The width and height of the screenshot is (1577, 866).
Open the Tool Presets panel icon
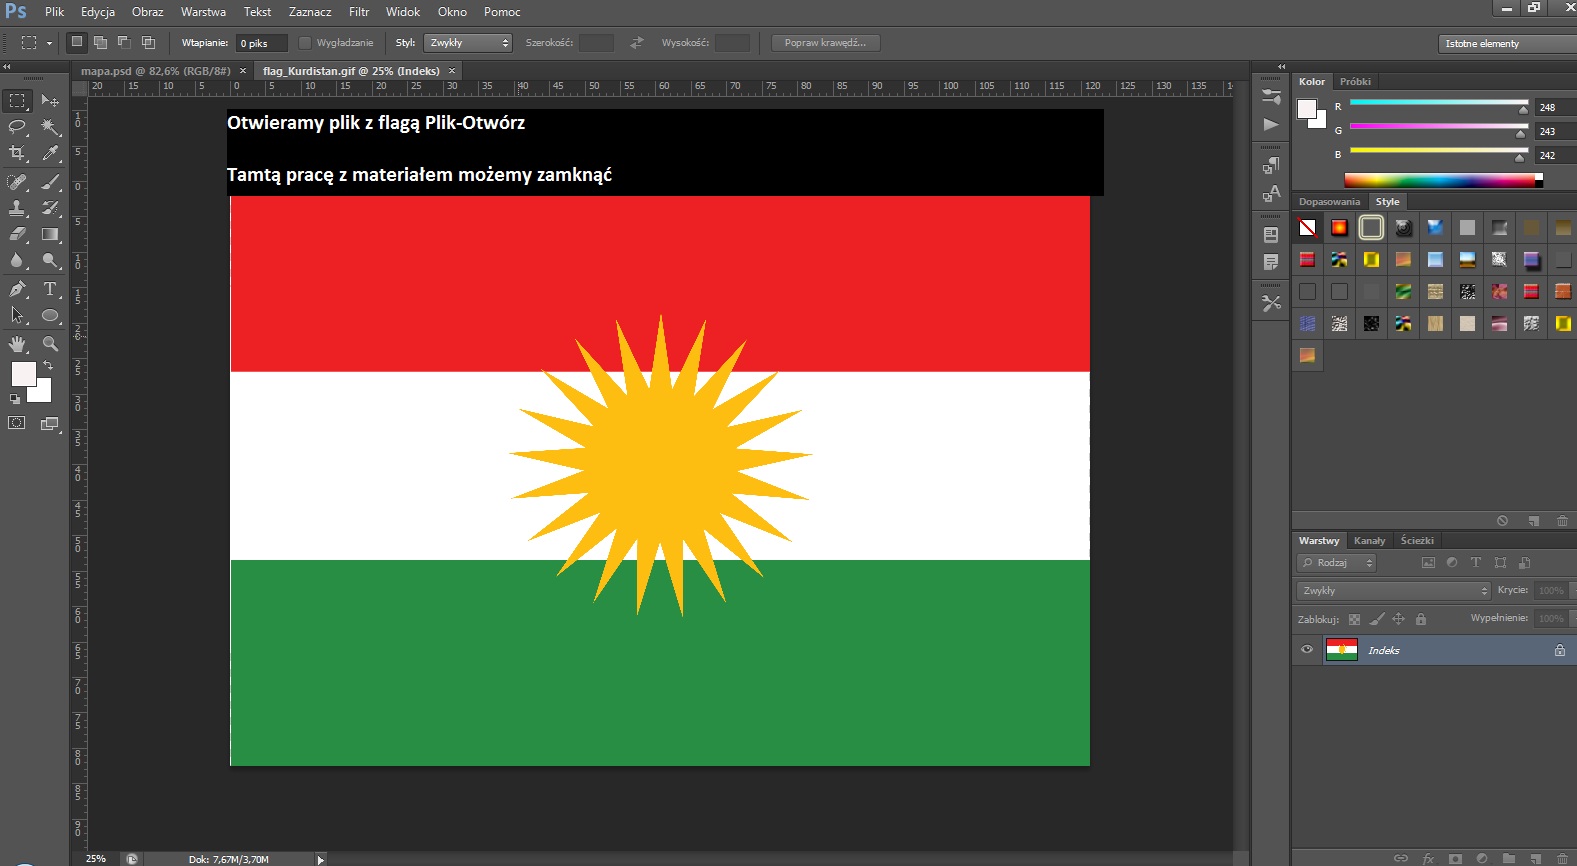point(1271,303)
